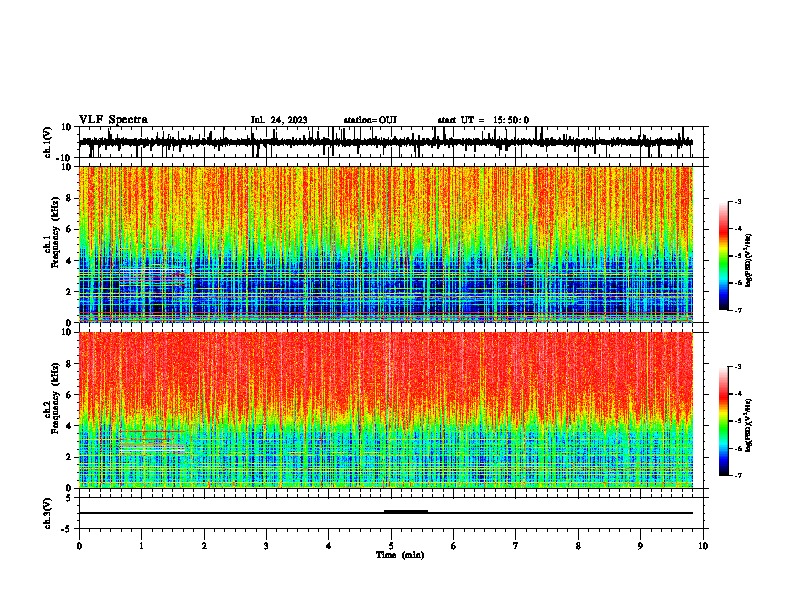Click the ch.2 "Frequency (kHz)" axis label
Screen dimensions: 792x612
pos(55,398)
